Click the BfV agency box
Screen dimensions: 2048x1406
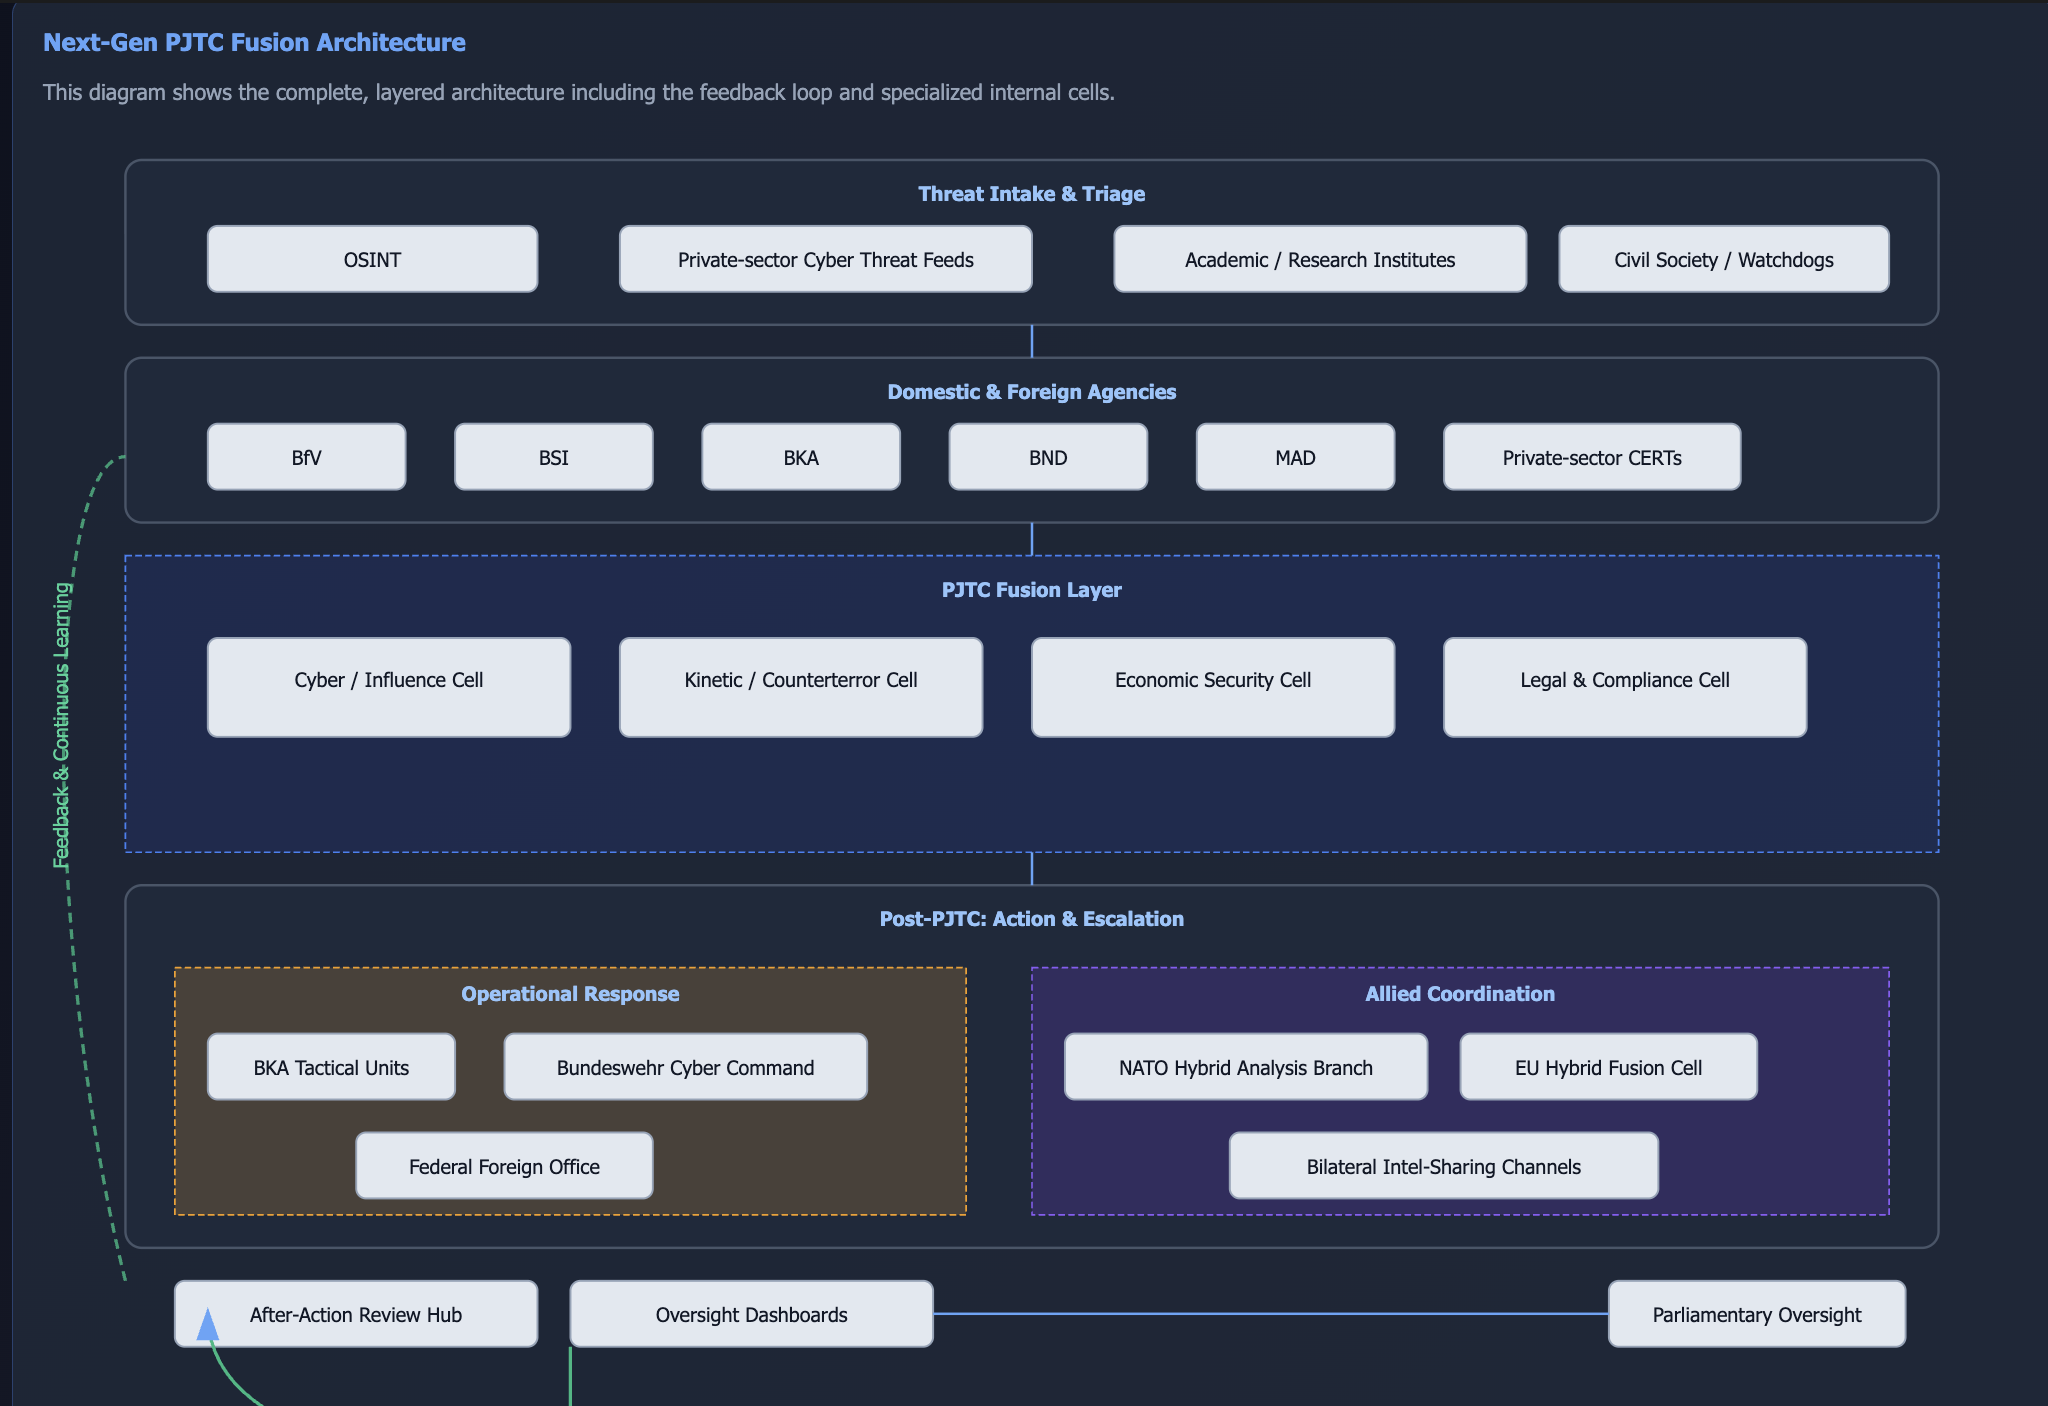pyautogui.click(x=306, y=457)
